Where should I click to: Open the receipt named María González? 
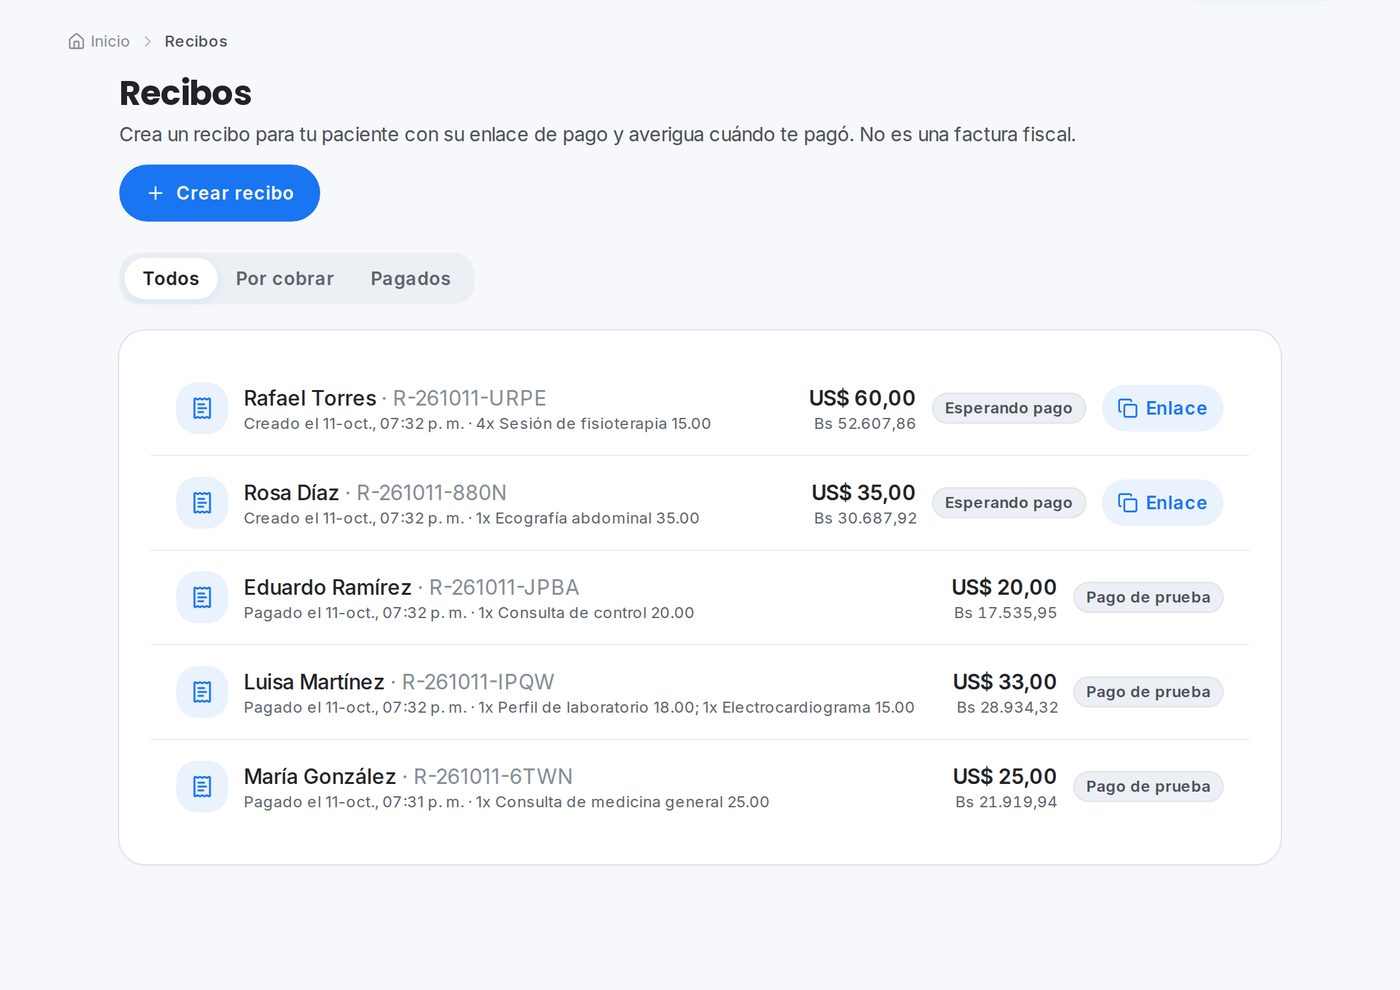(x=320, y=777)
